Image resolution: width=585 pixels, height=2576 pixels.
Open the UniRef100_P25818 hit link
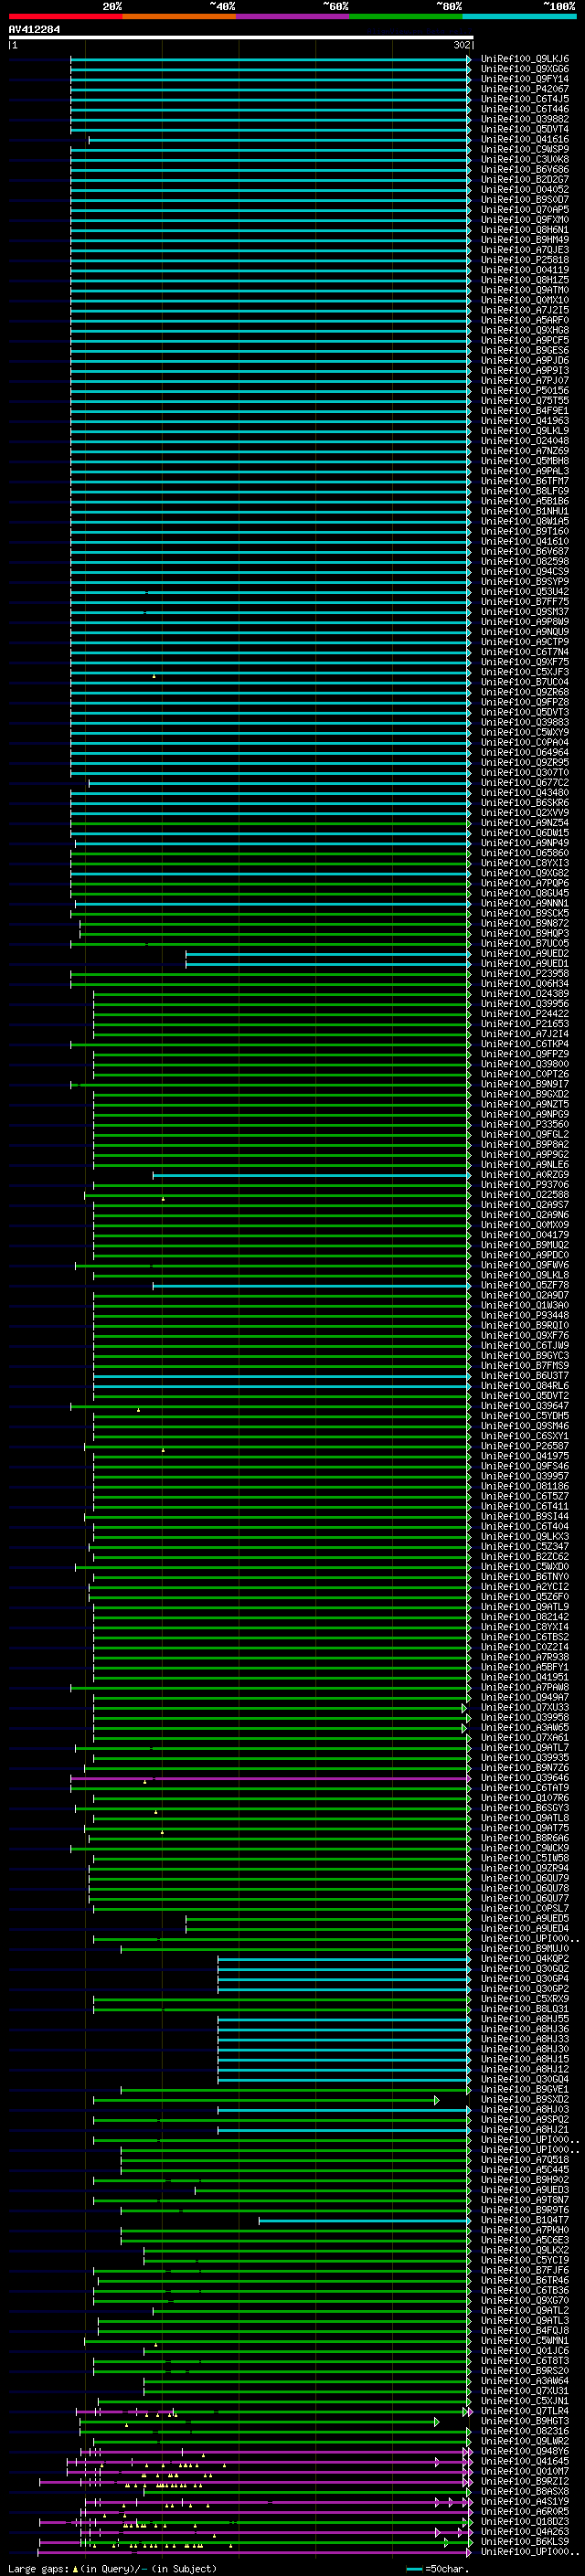[x=525, y=260]
